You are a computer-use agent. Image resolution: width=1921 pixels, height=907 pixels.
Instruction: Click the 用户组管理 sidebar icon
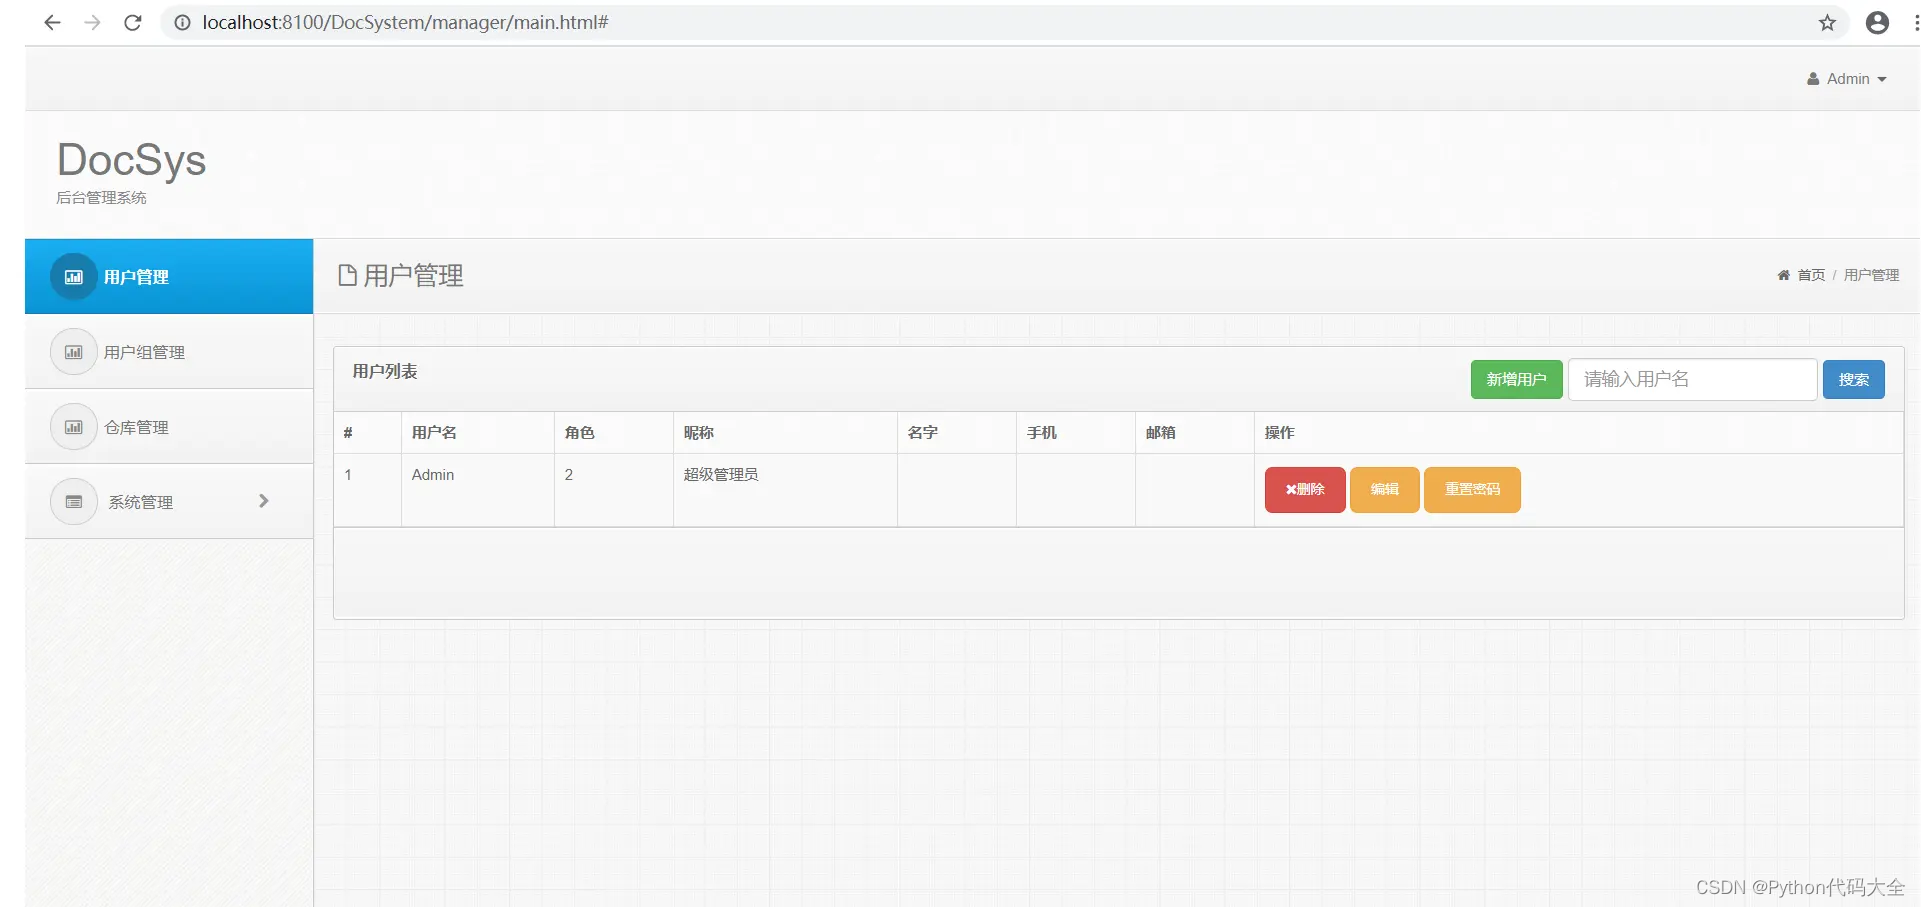pyautogui.click(x=74, y=352)
